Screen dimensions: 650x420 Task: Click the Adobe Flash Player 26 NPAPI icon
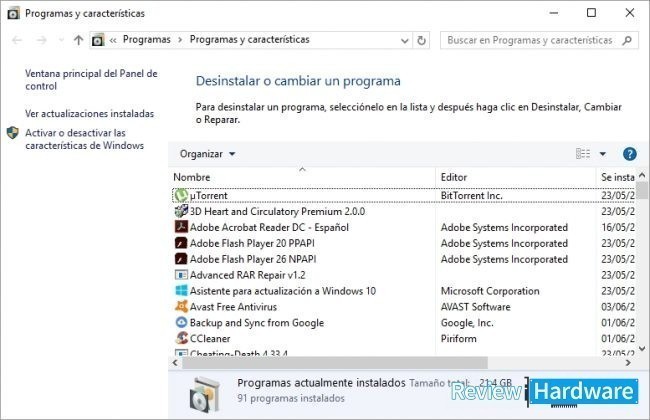(181, 259)
